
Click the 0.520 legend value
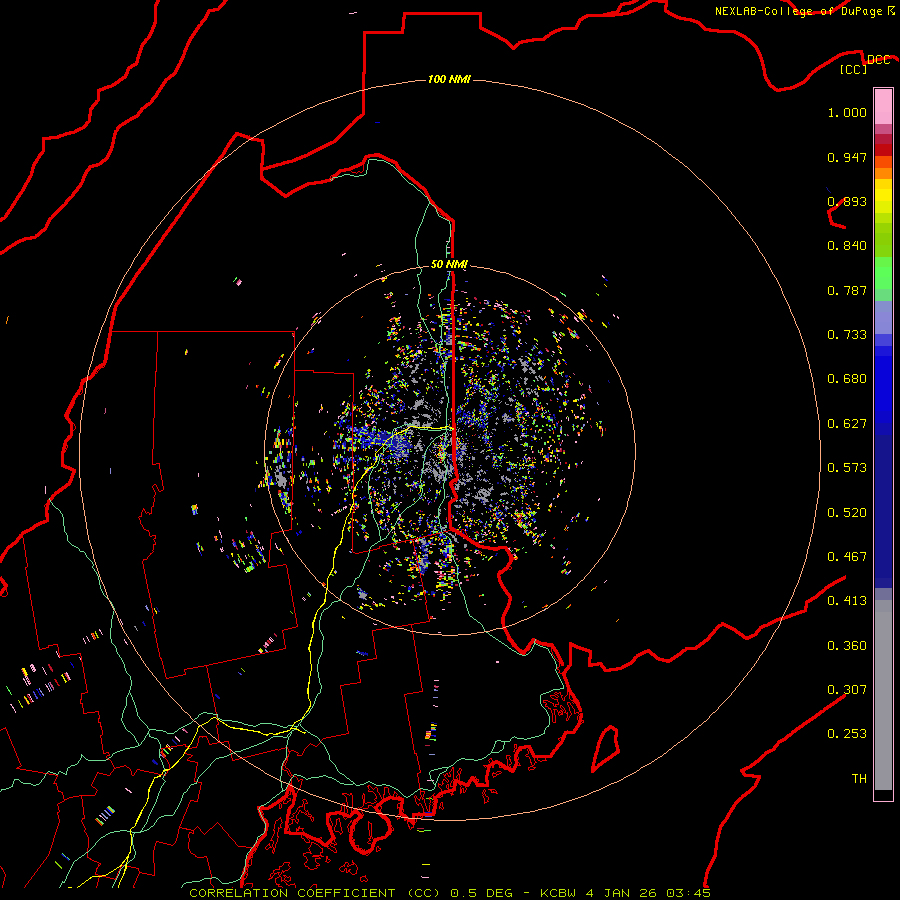847,513
